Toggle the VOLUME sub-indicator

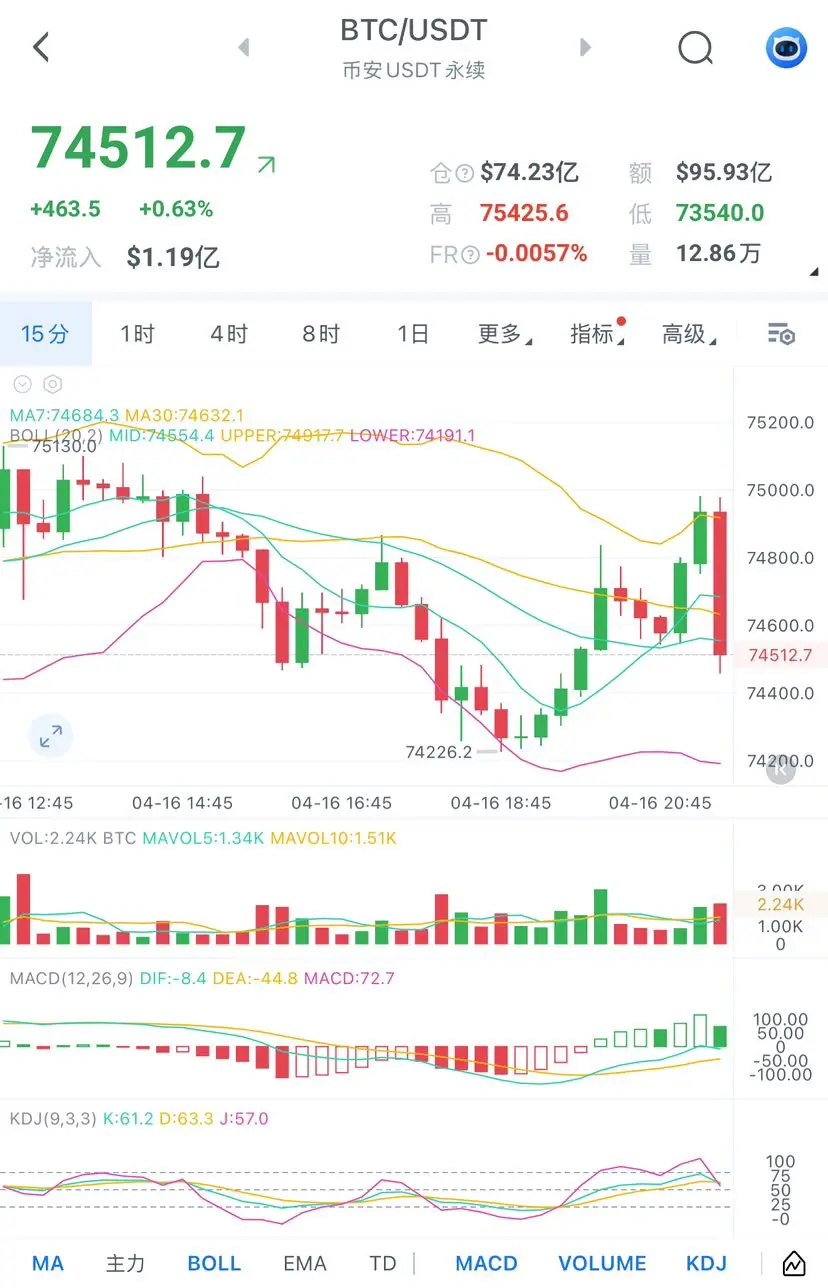(x=602, y=1263)
